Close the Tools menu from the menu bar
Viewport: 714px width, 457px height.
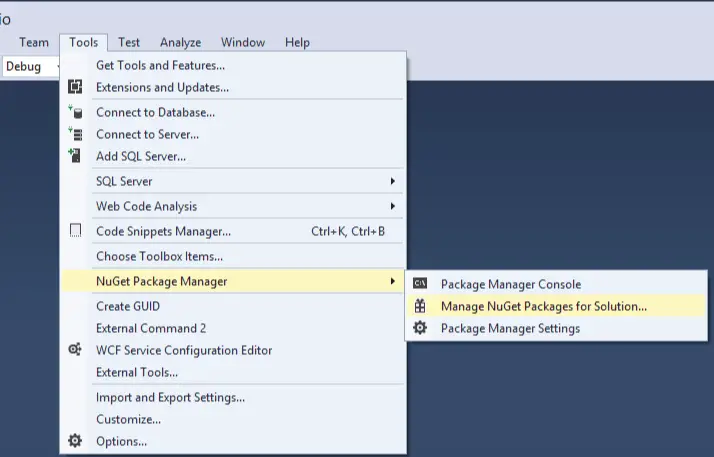[83, 42]
